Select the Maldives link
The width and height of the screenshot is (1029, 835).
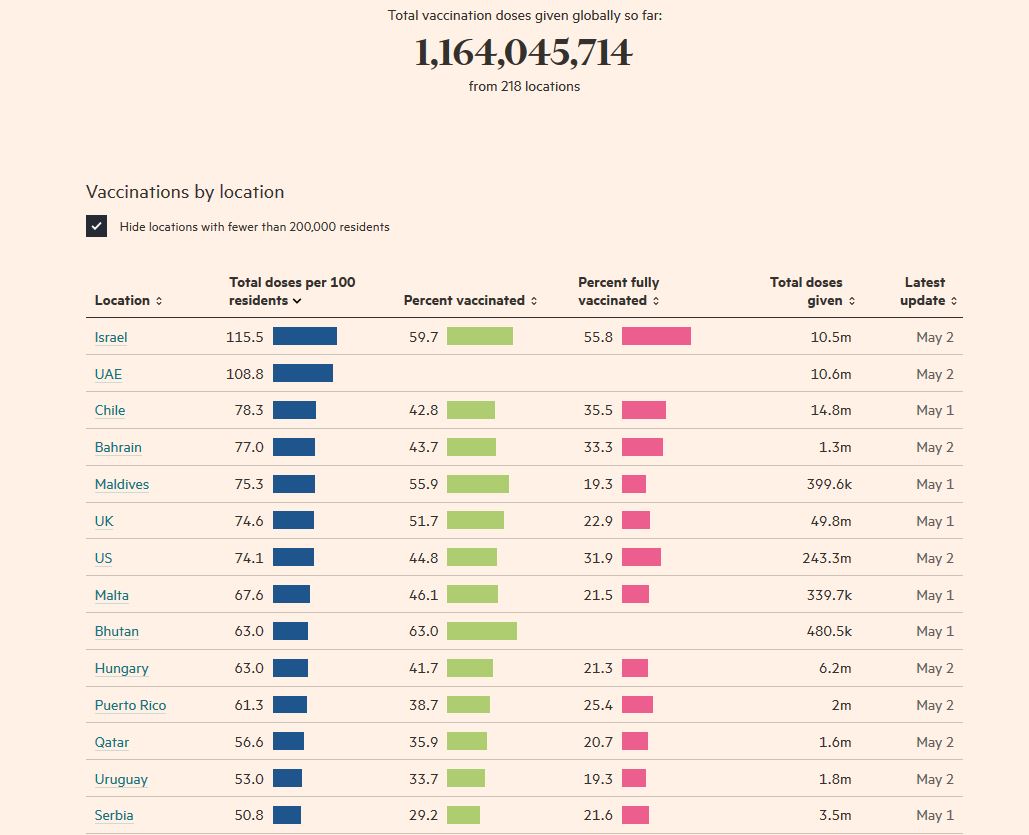[122, 484]
